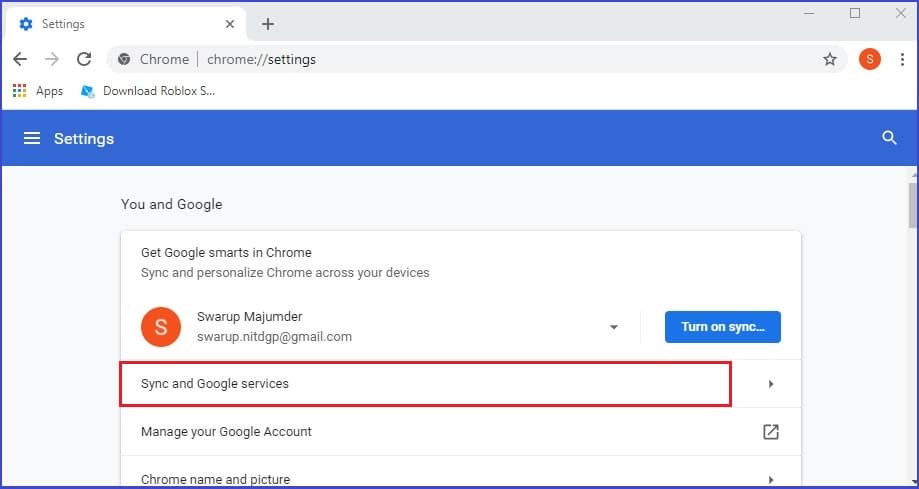Open the Apps shortcut in bookmarks bar
919x489 pixels.
point(38,91)
